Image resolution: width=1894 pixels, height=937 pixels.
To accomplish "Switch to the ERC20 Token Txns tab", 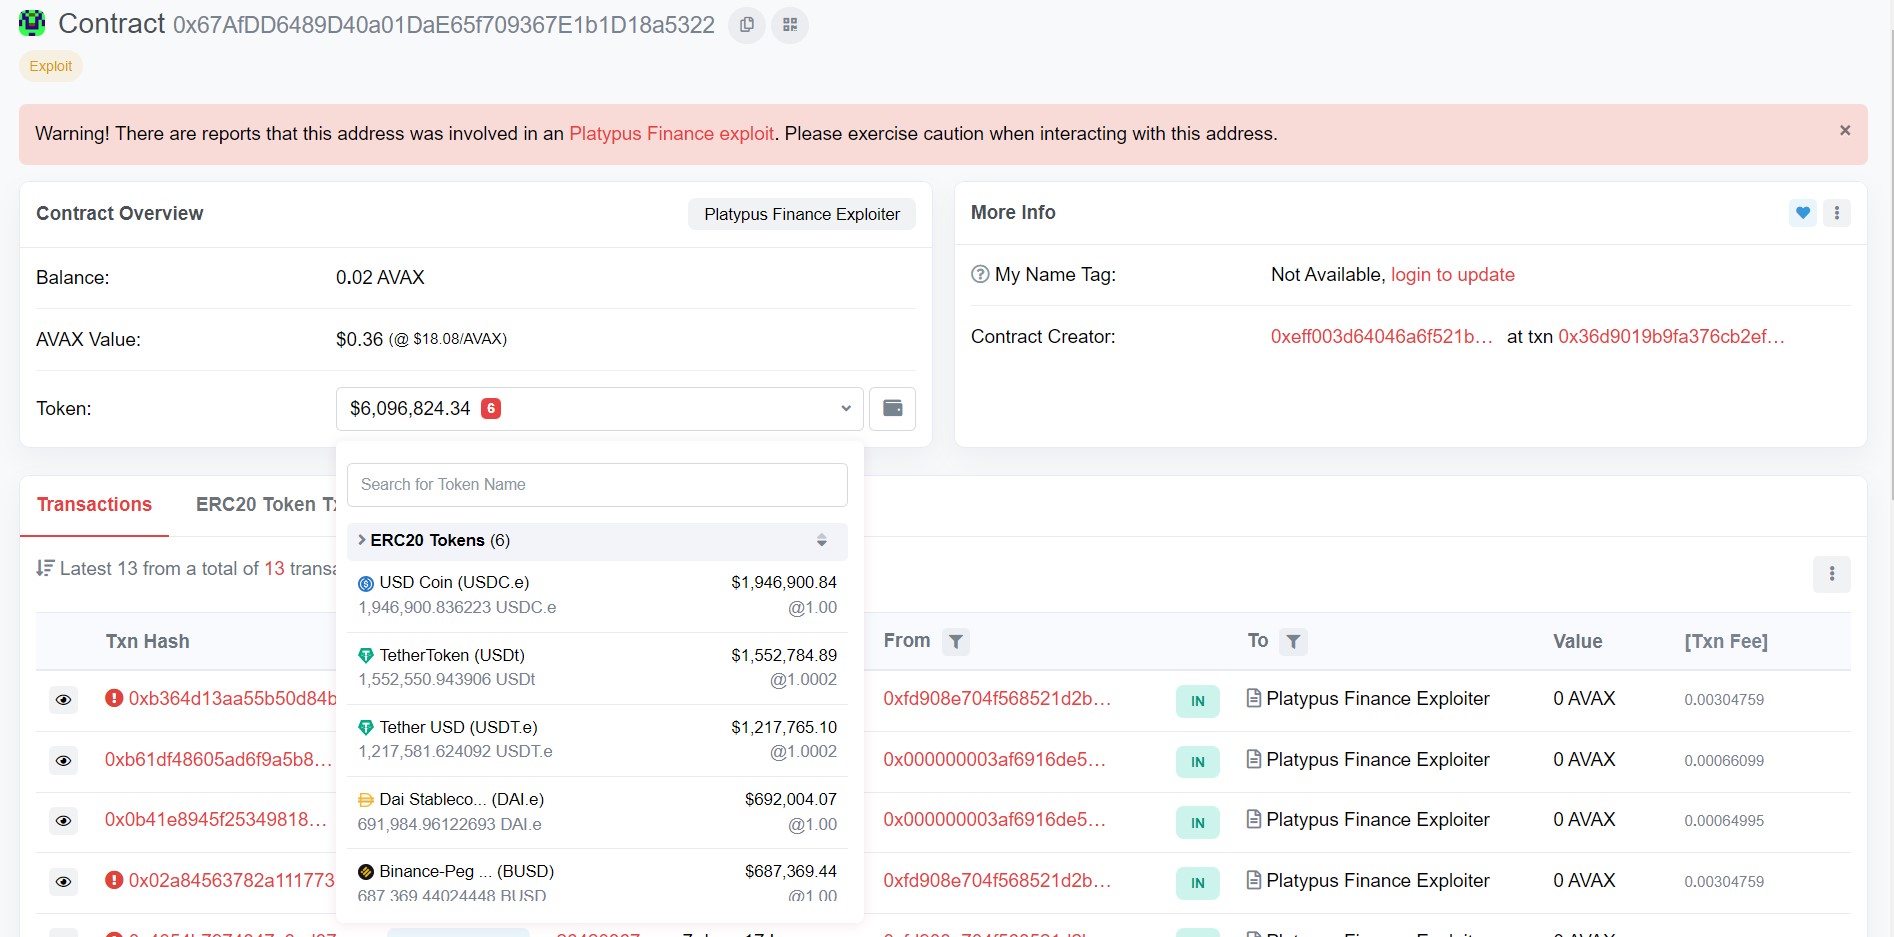I will (x=265, y=504).
